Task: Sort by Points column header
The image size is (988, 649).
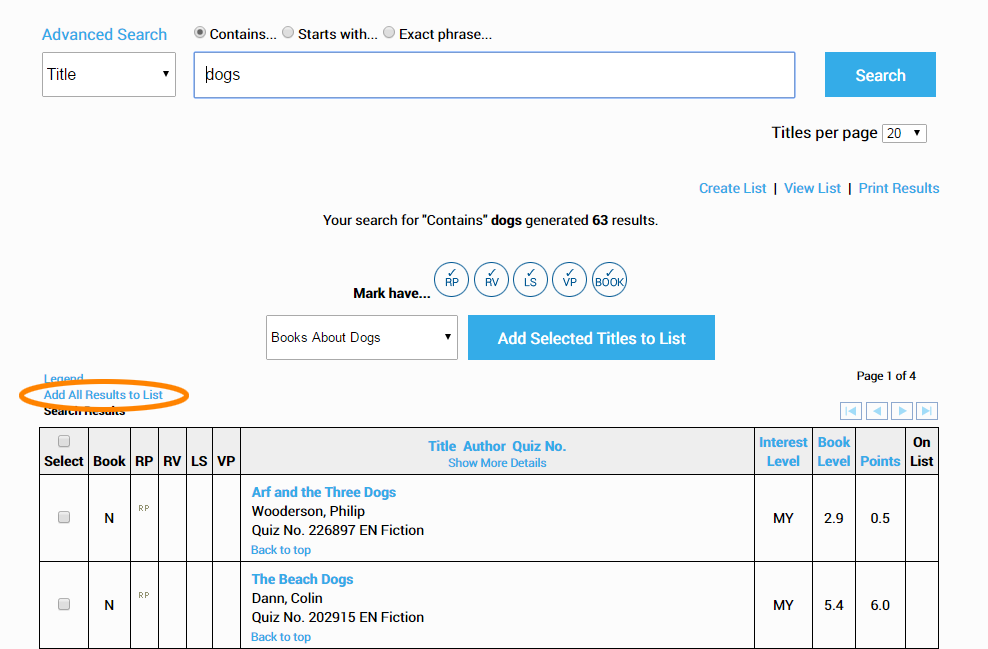Action: pos(880,461)
